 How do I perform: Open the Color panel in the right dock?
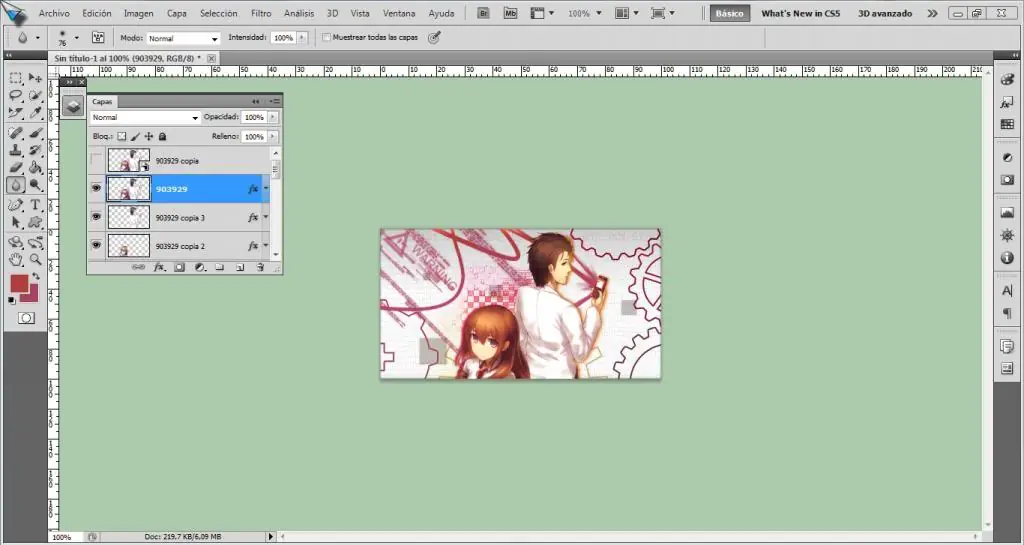coord(1007,80)
